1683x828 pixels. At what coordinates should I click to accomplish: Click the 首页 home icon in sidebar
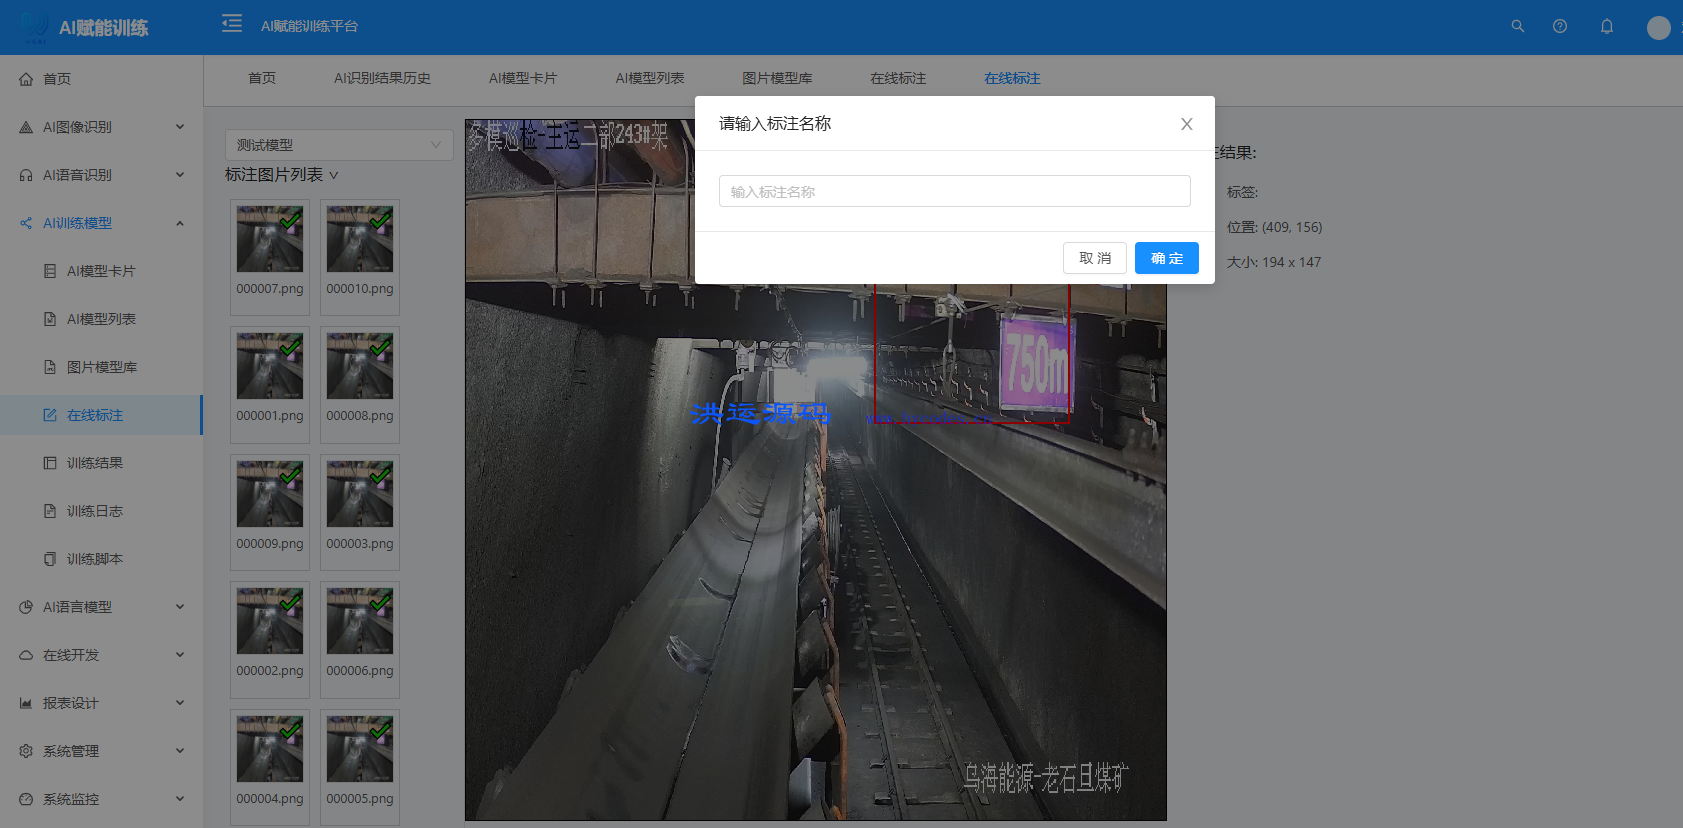coord(26,79)
